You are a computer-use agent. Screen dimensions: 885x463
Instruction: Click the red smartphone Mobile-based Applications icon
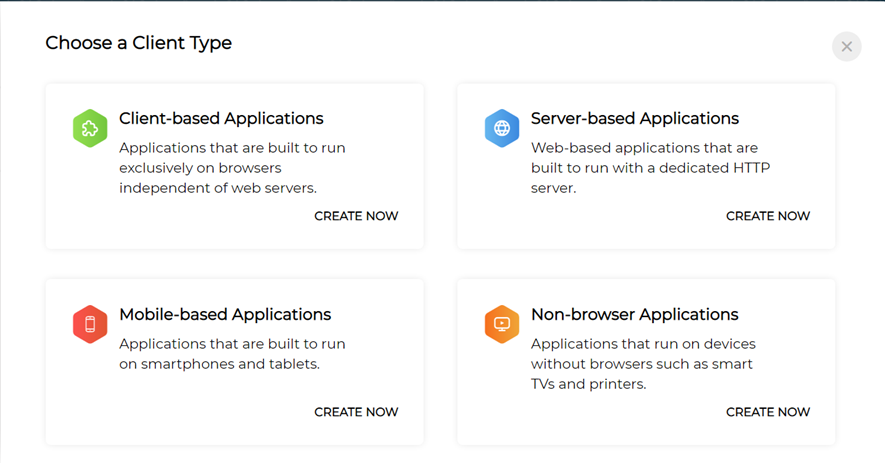[x=90, y=324]
